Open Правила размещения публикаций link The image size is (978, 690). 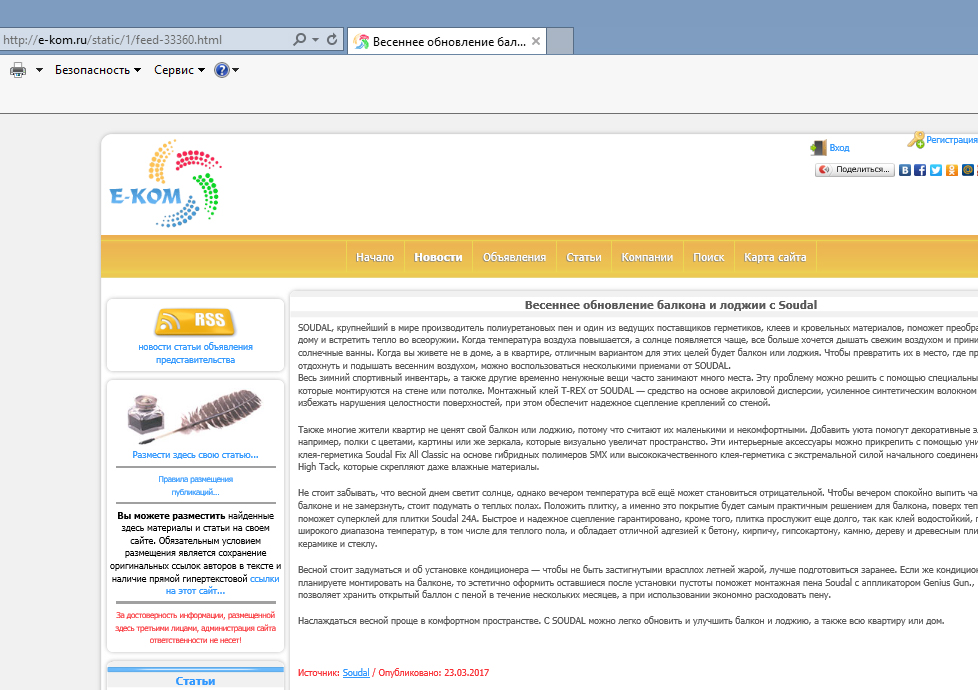(195, 485)
